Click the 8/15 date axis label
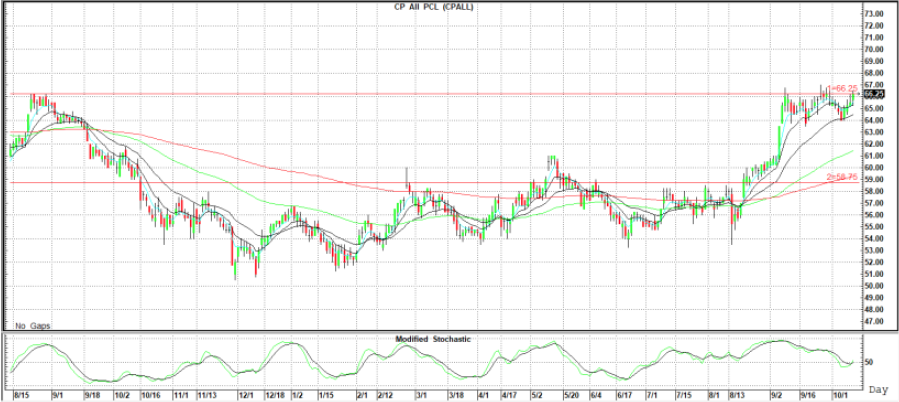This screenshot has width=899, height=402. point(21,396)
